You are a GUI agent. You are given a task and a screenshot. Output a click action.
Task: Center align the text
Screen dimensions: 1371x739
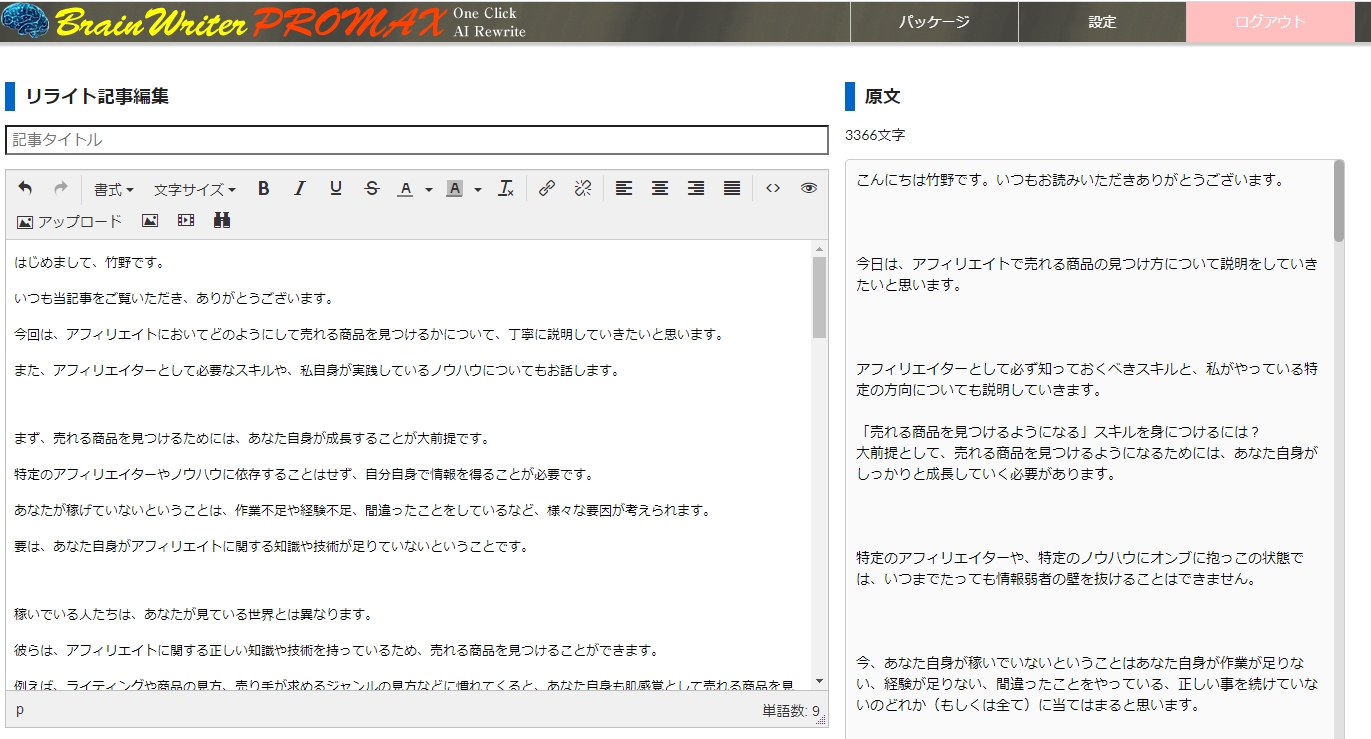click(x=660, y=189)
